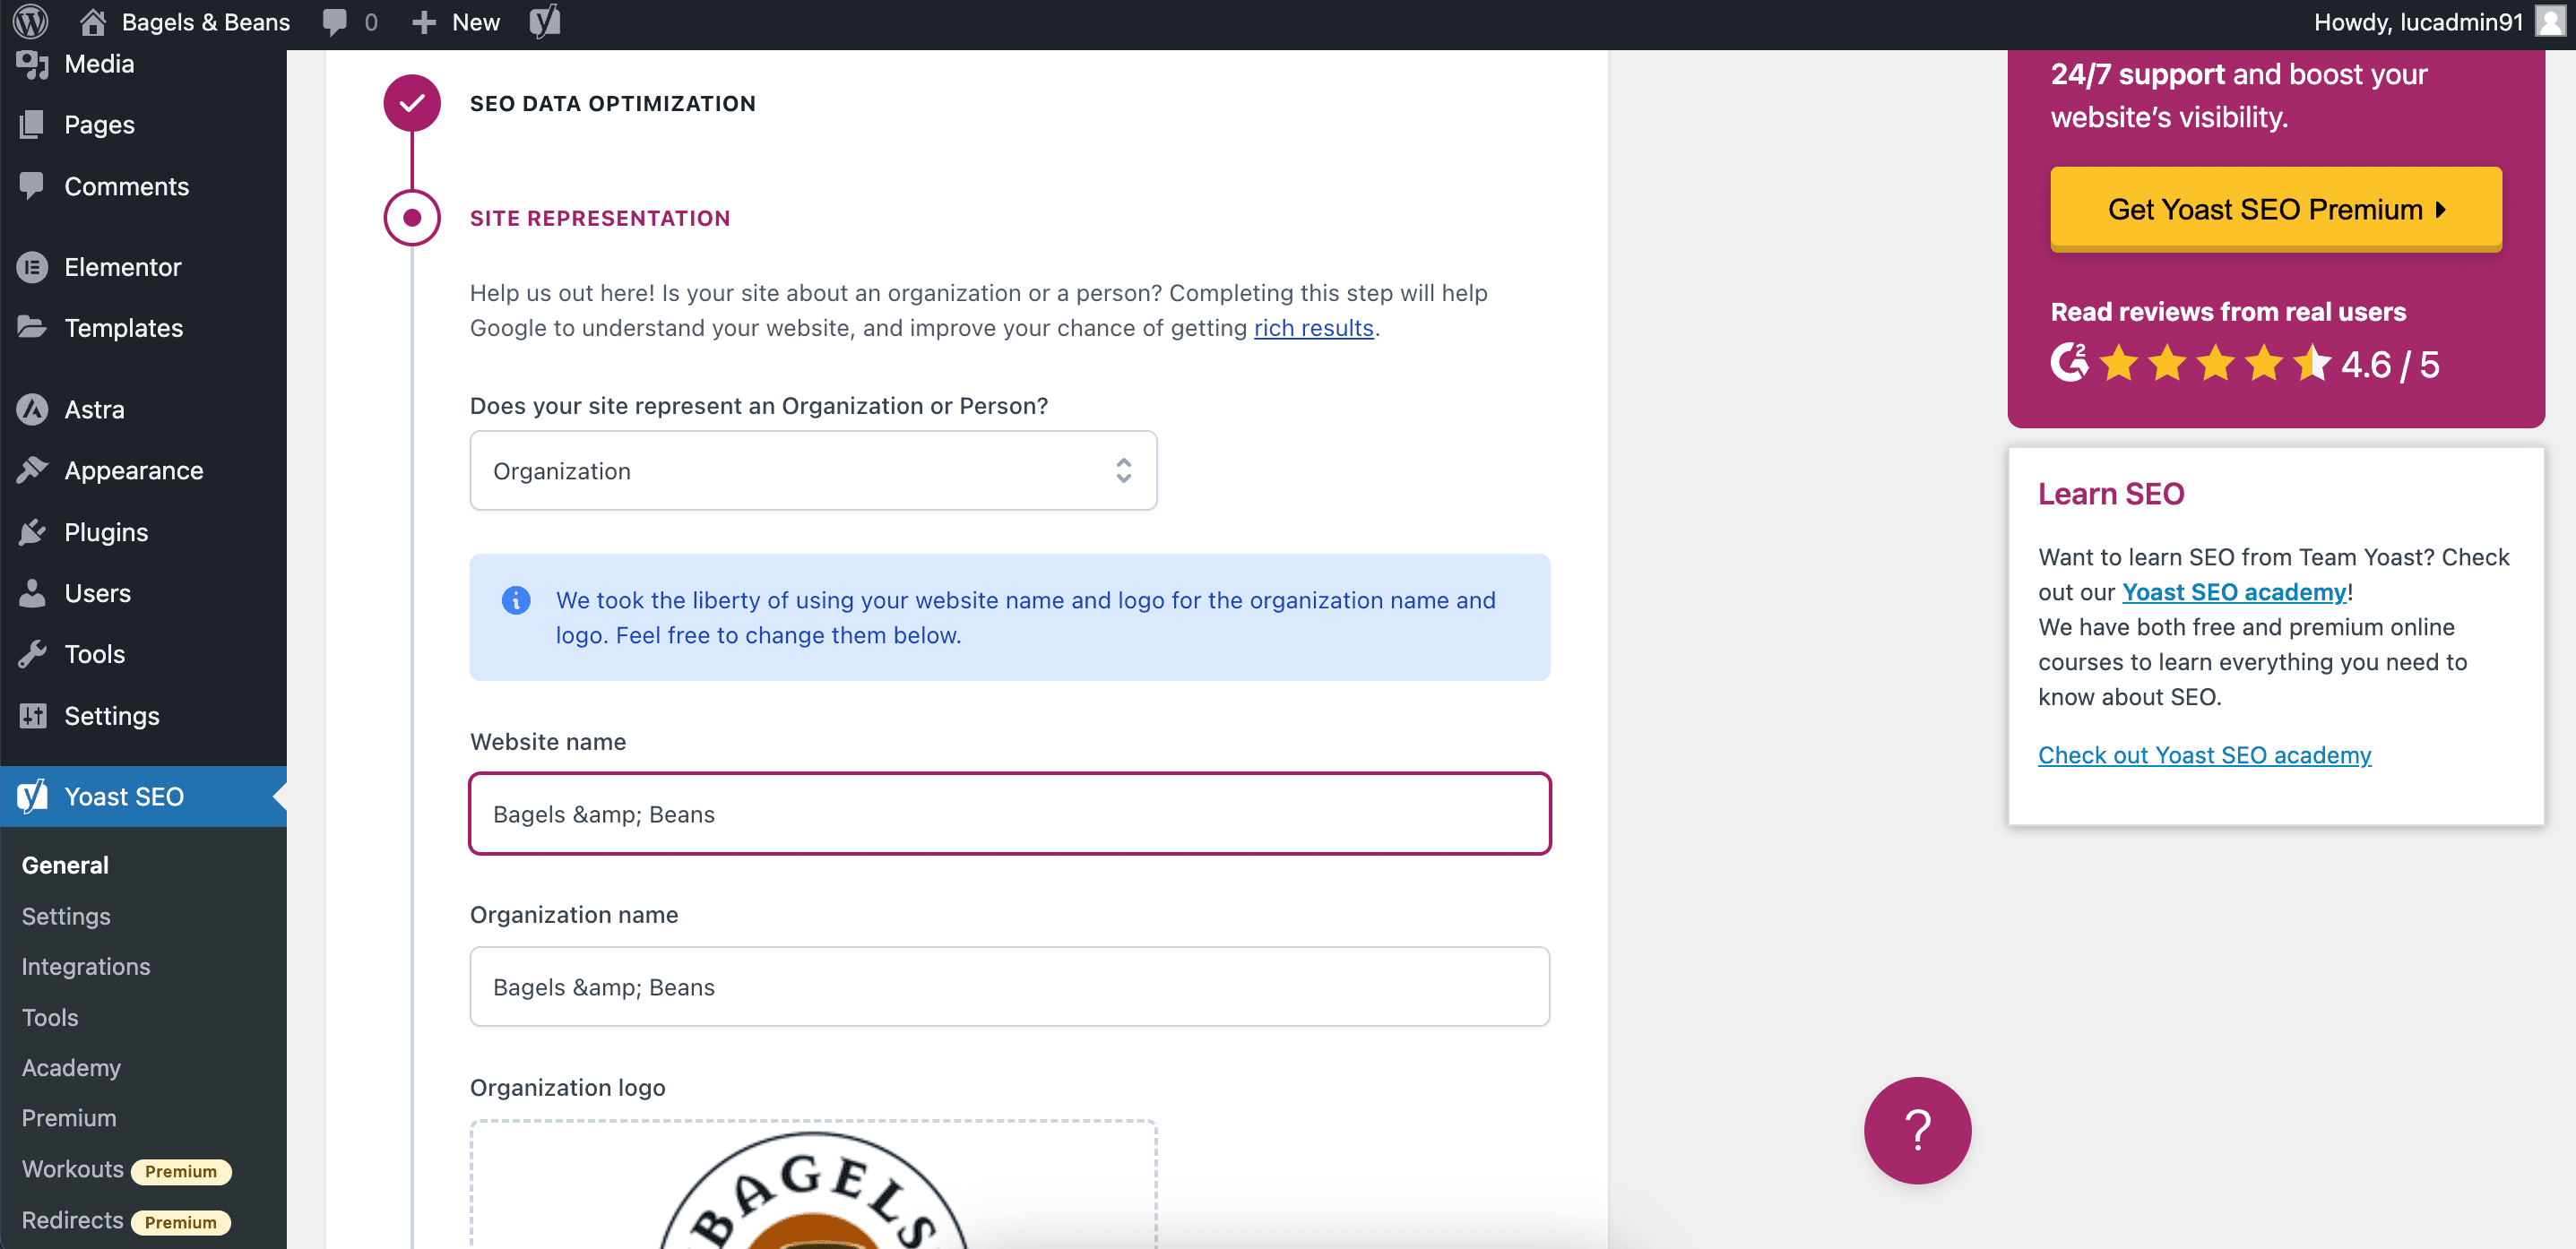Click the completed SEO Data Optimization step circle
This screenshot has height=1249, width=2576.
coord(412,103)
